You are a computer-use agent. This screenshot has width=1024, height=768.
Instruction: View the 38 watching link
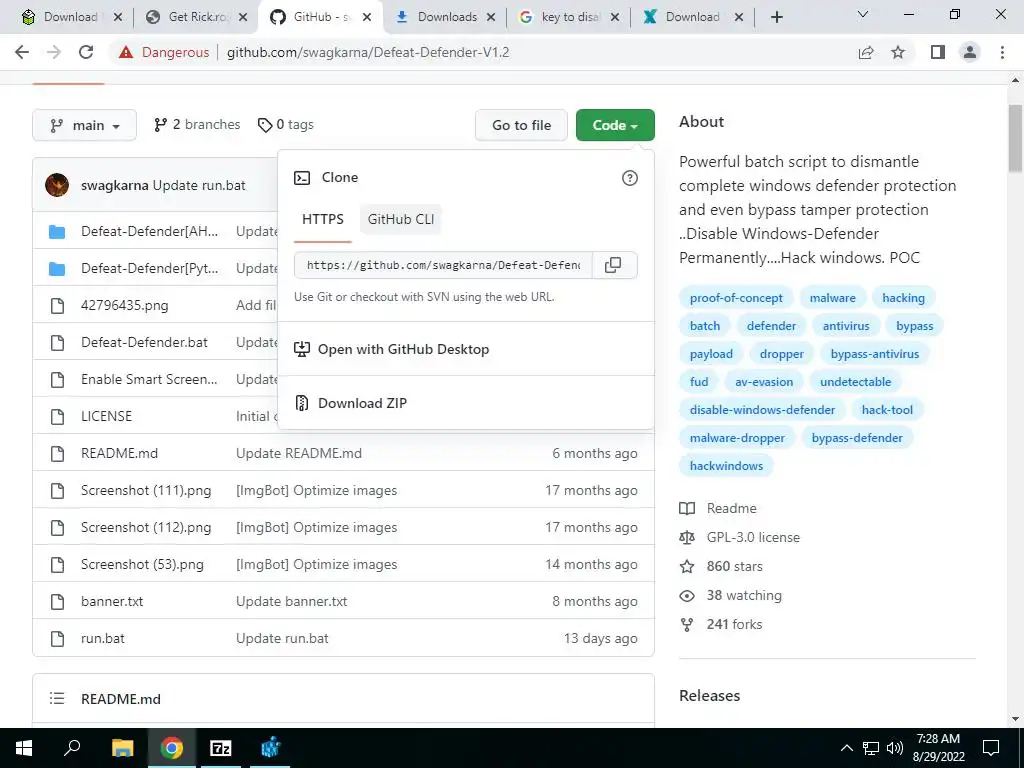[x=730, y=595]
